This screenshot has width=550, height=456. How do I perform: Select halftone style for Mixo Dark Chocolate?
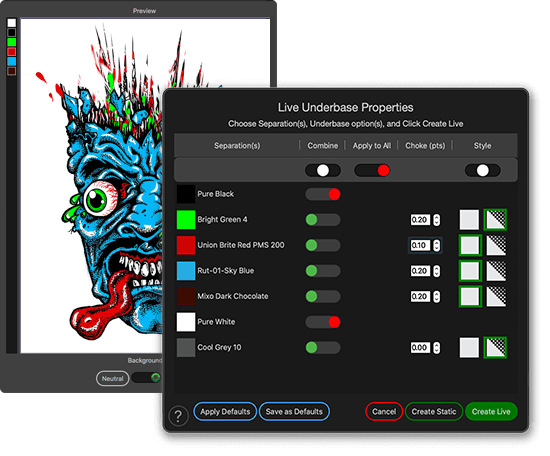(x=496, y=296)
